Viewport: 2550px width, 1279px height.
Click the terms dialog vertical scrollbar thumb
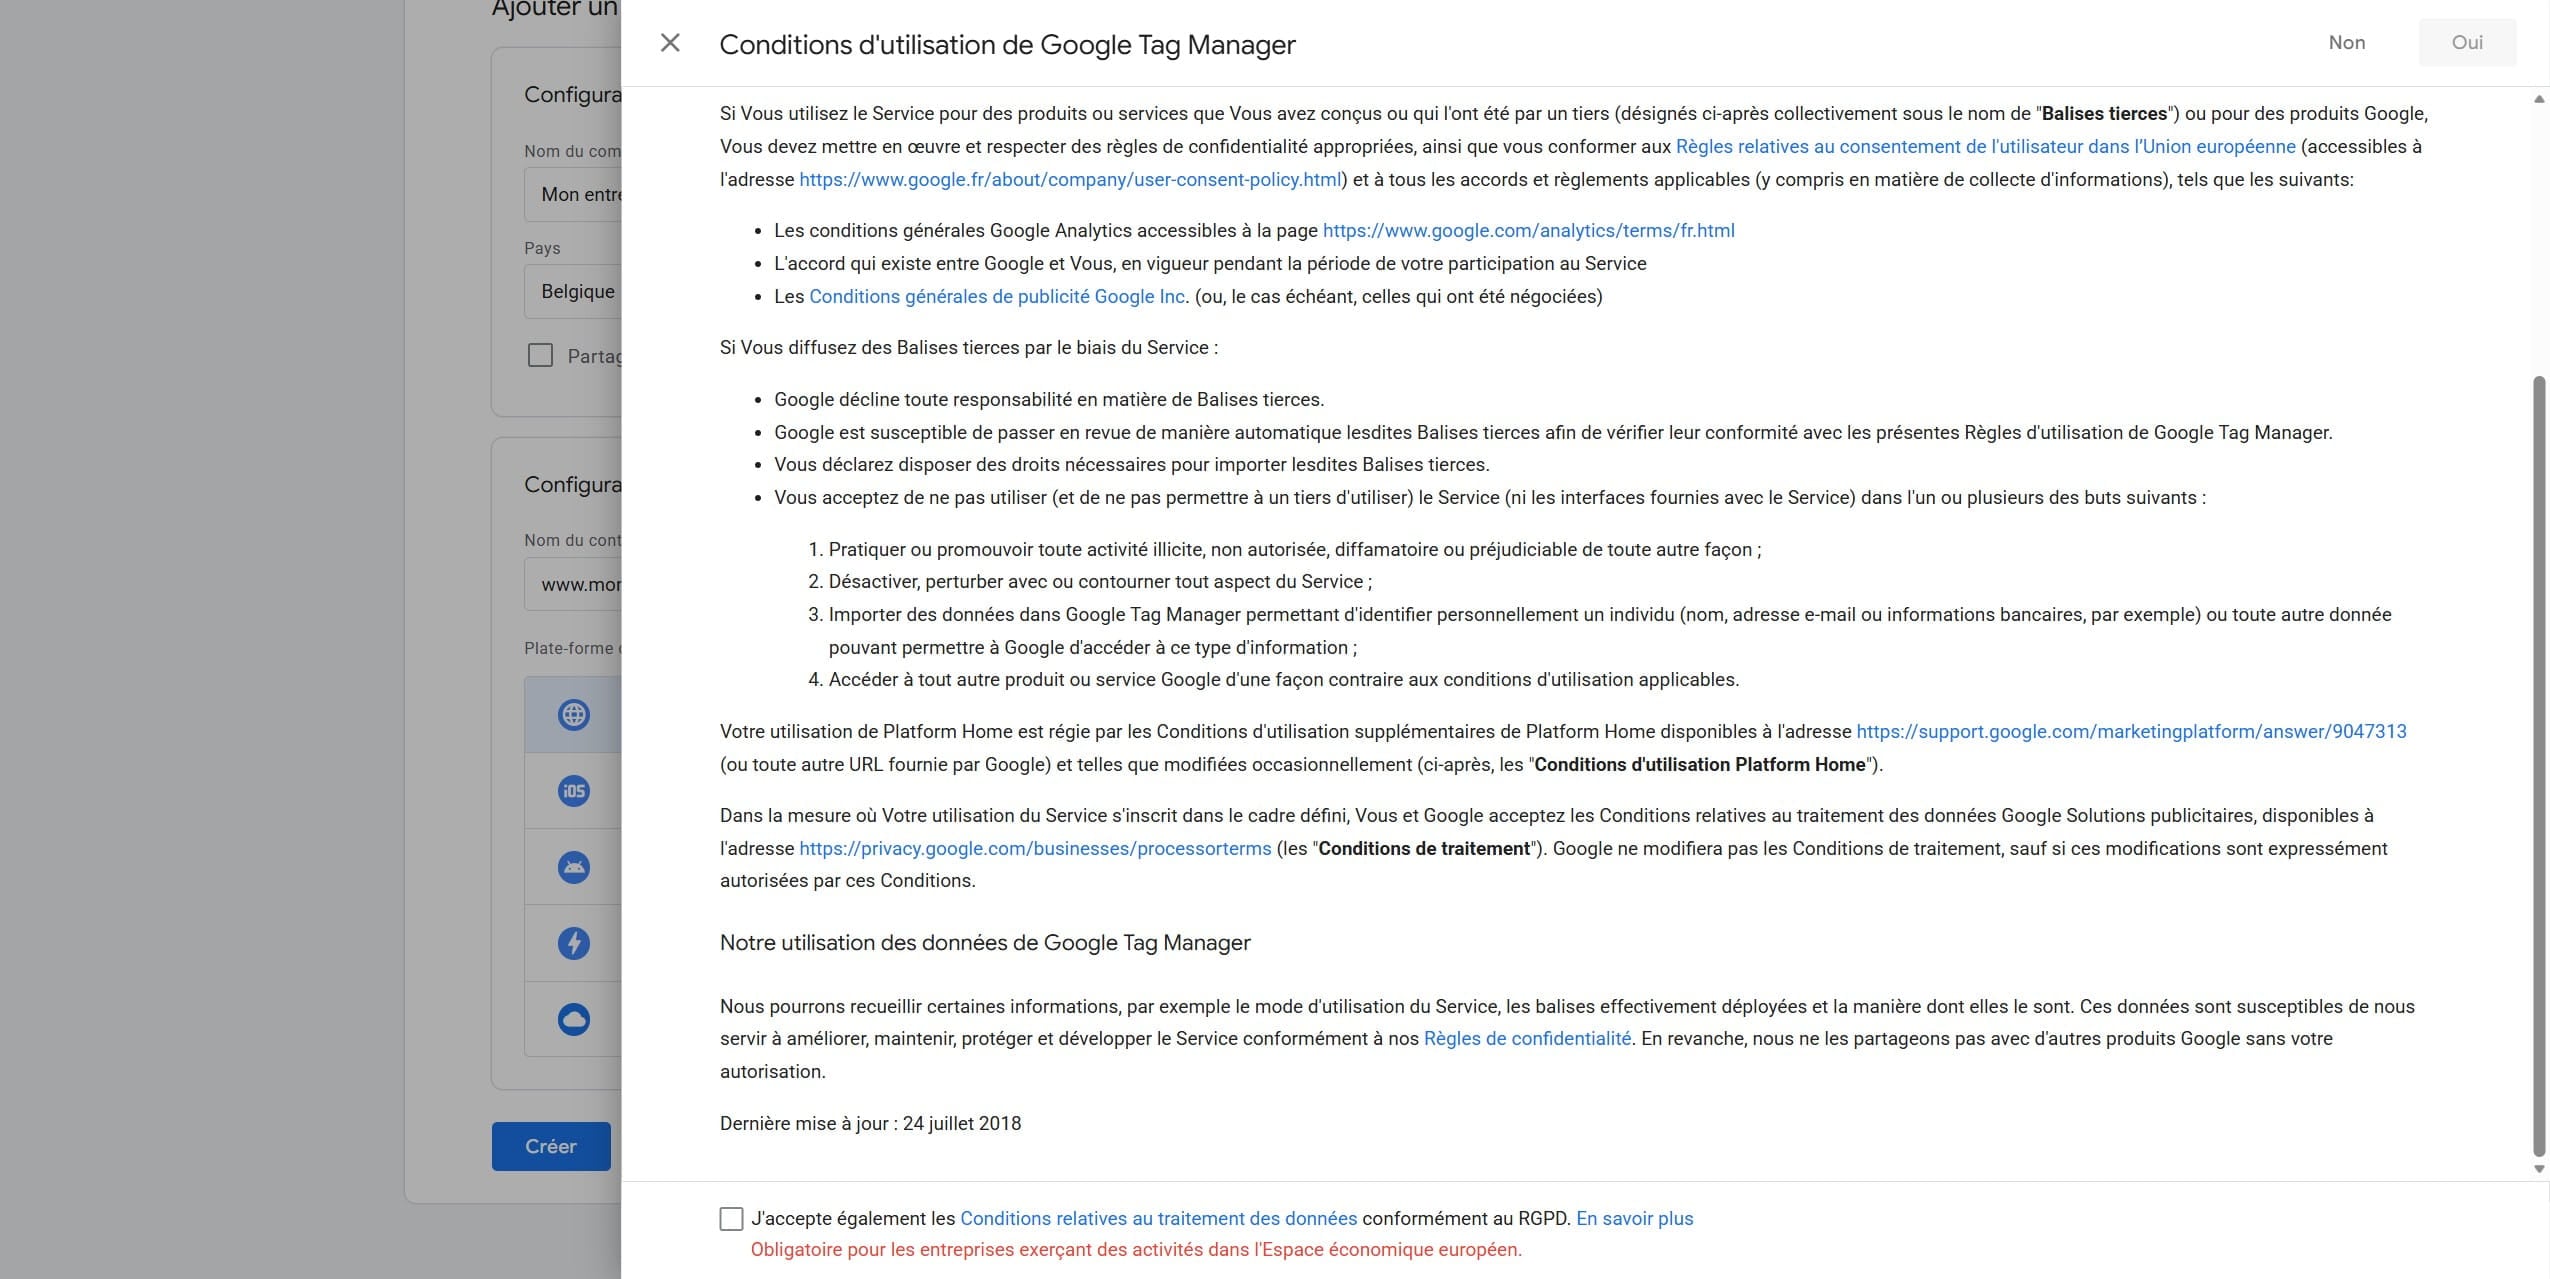[x=2538, y=765]
